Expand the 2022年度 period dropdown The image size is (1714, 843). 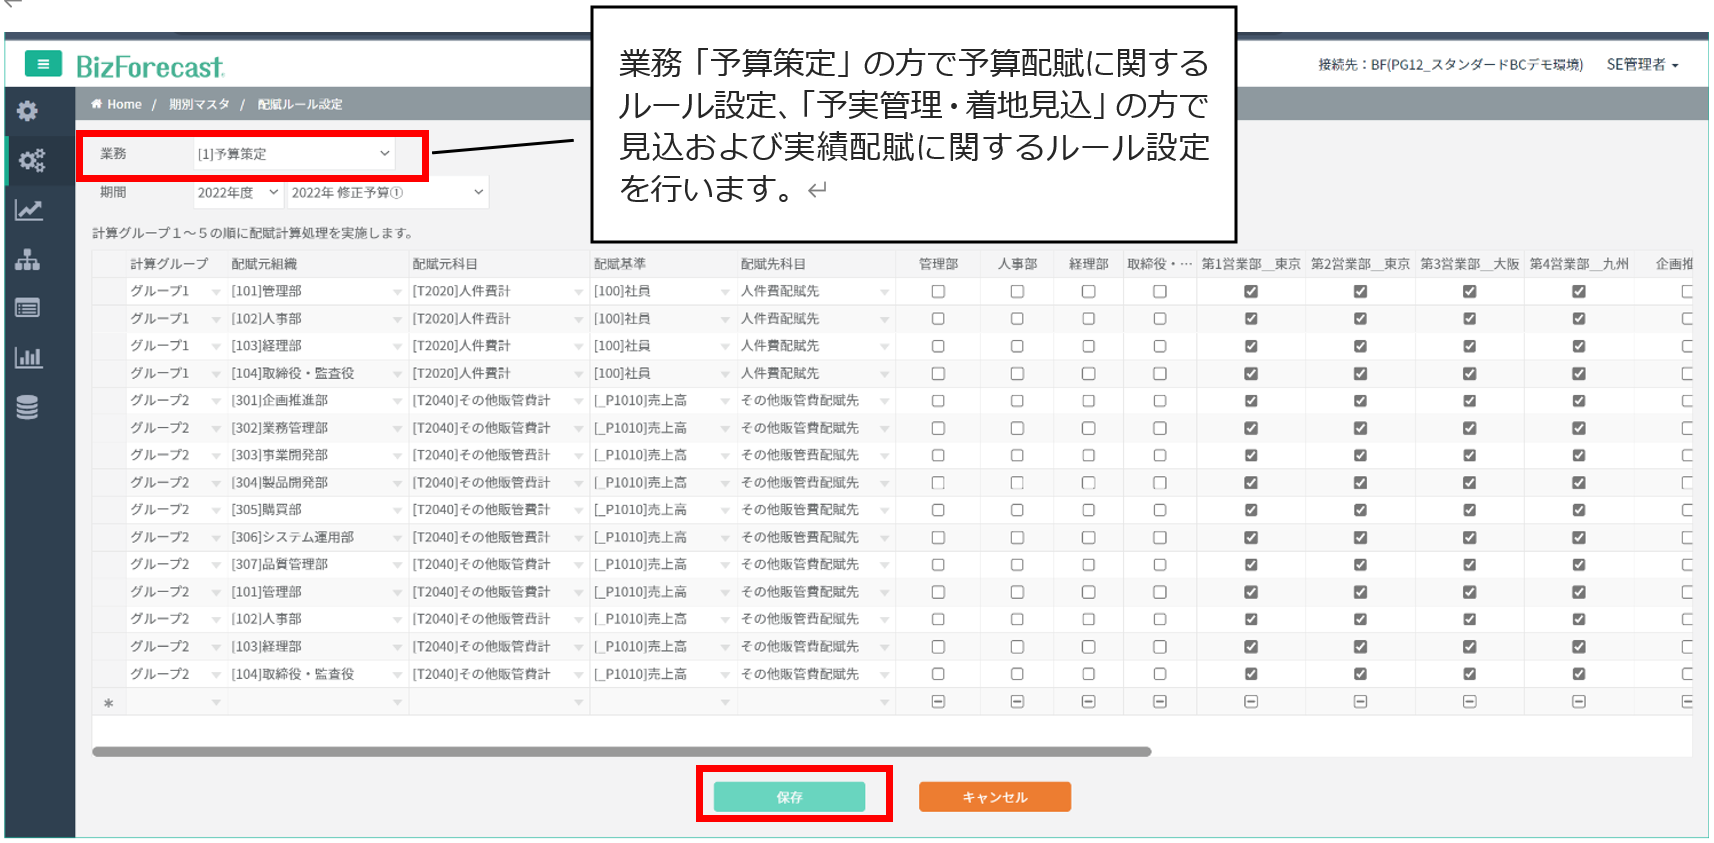pyautogui.click(x=237, y=193)
